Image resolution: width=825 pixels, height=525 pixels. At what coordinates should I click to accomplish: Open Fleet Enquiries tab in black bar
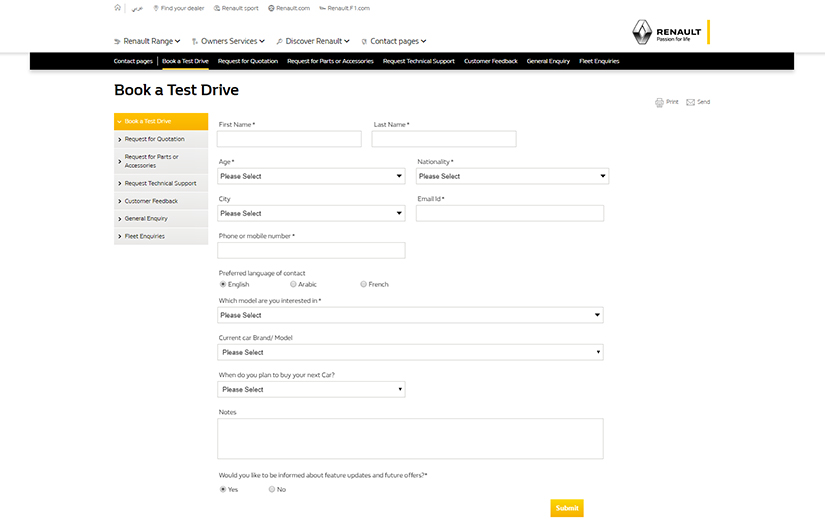pos(599,61)
